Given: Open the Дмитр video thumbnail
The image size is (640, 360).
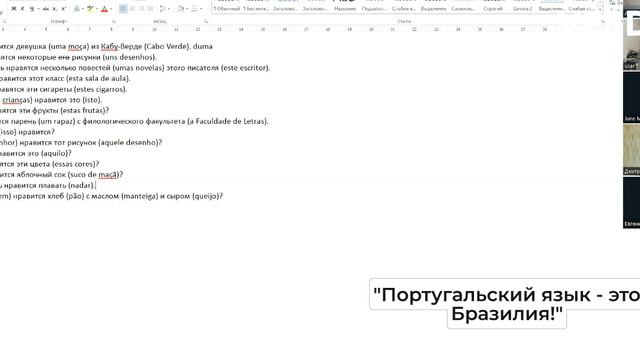Looking at the screenshot, I should (x=631, y=150).
